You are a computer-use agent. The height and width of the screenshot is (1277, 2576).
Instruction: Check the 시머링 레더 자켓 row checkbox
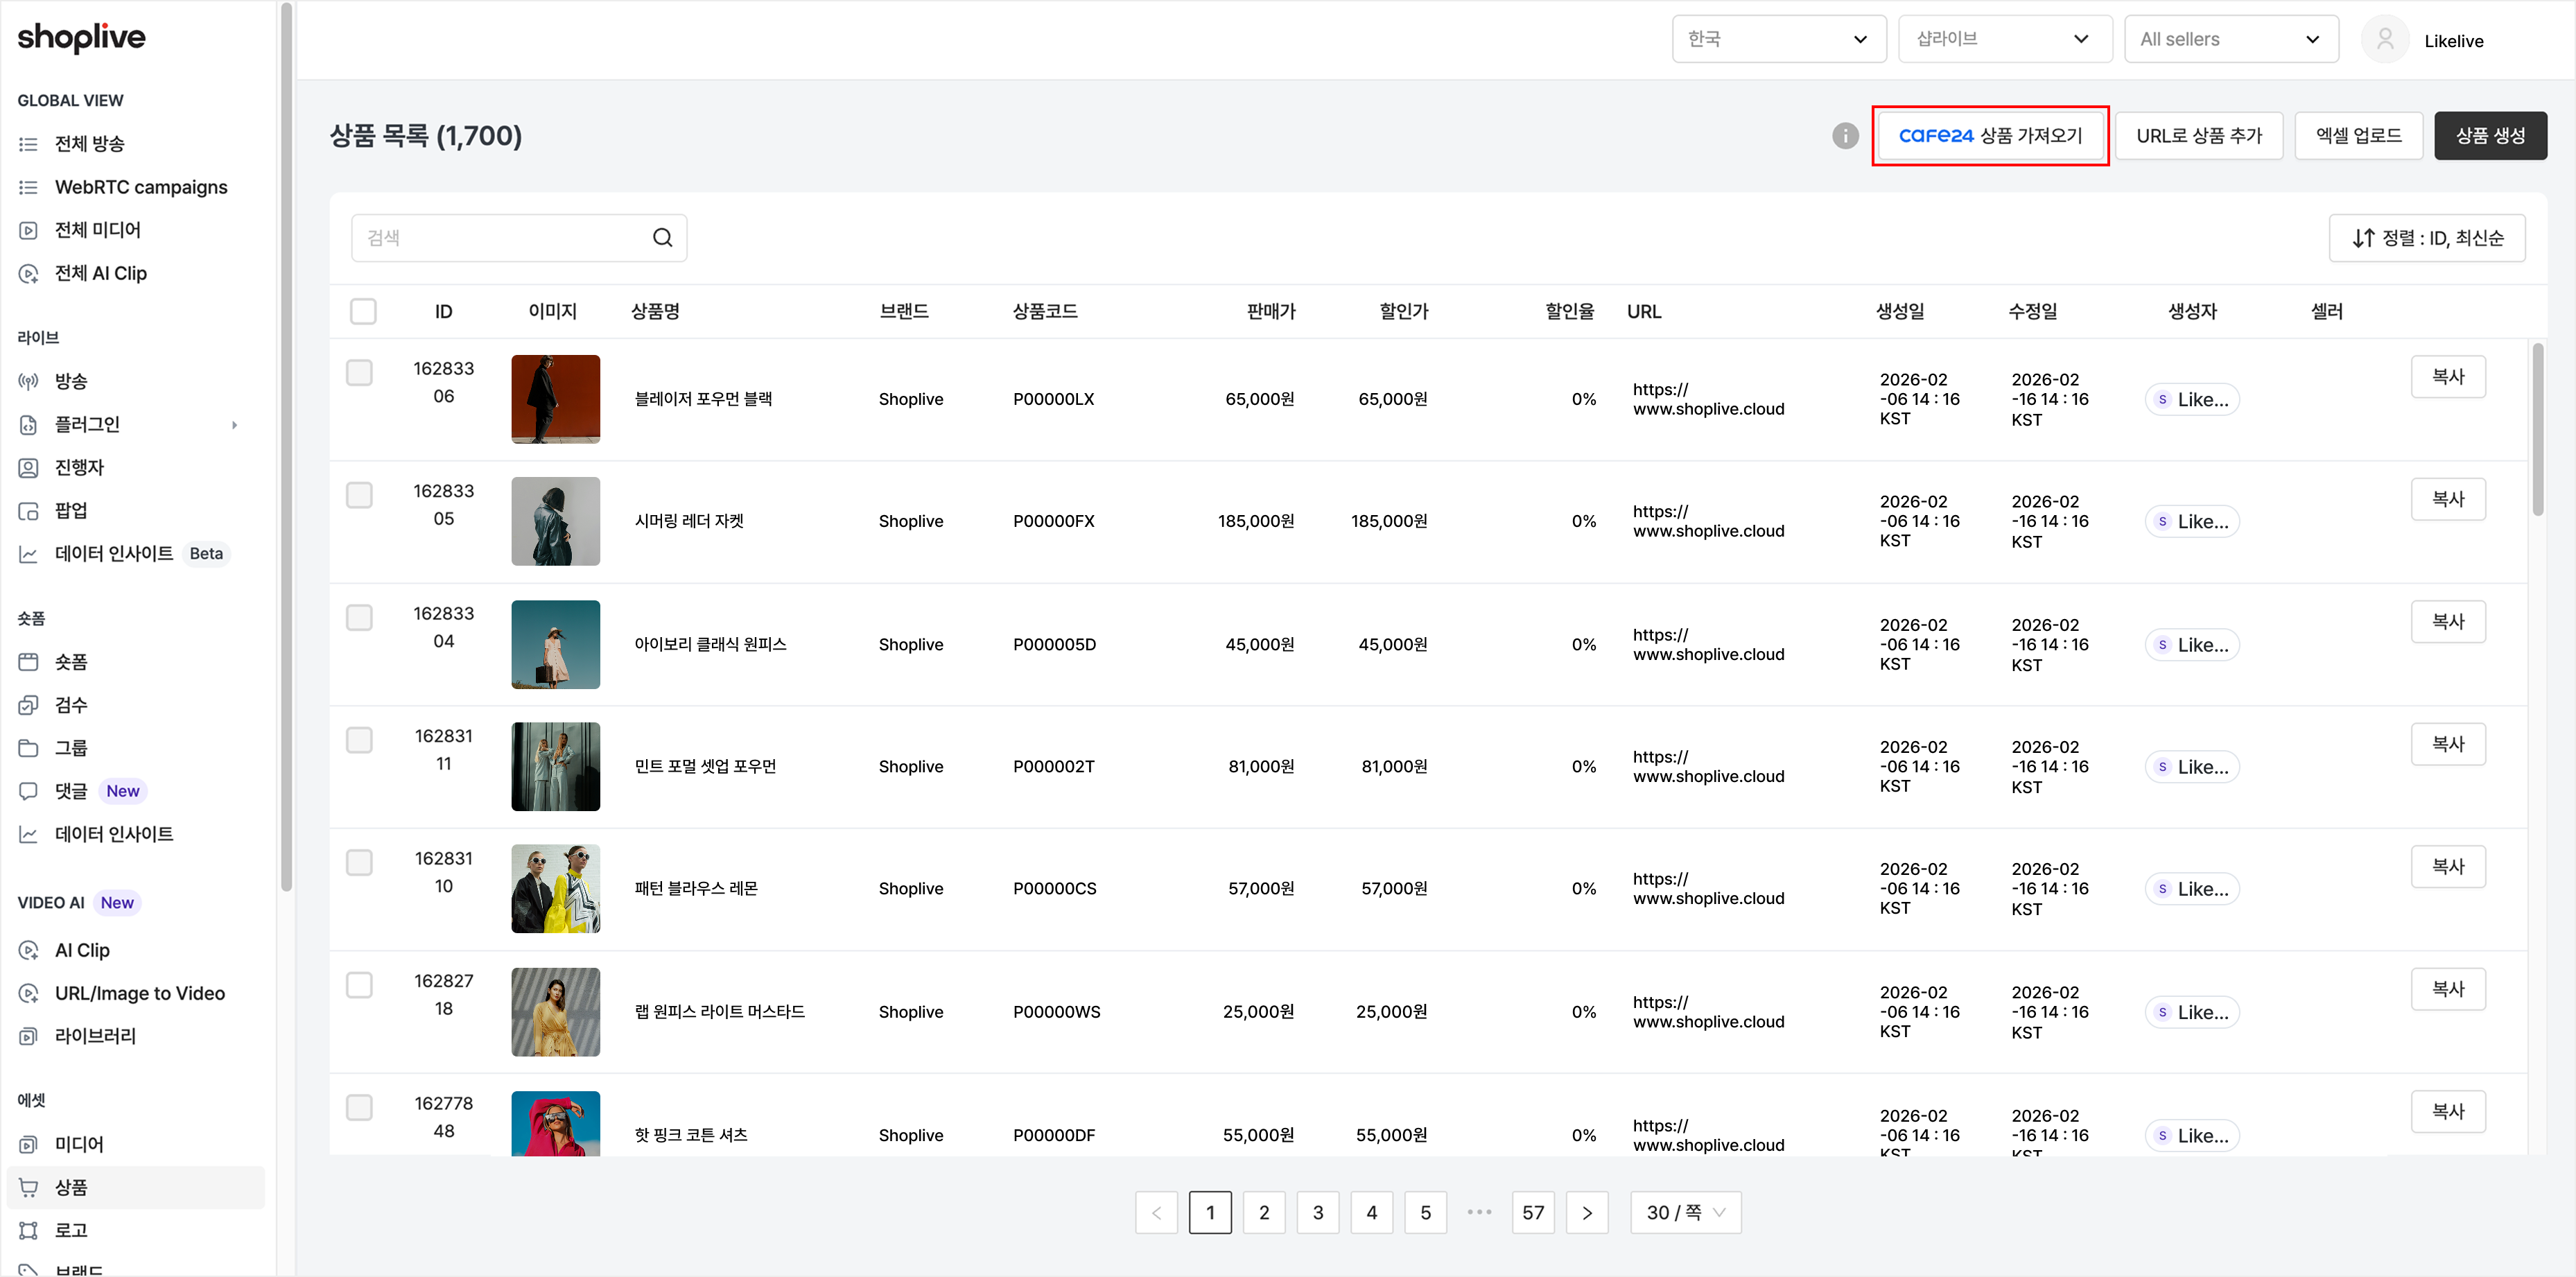359,495
